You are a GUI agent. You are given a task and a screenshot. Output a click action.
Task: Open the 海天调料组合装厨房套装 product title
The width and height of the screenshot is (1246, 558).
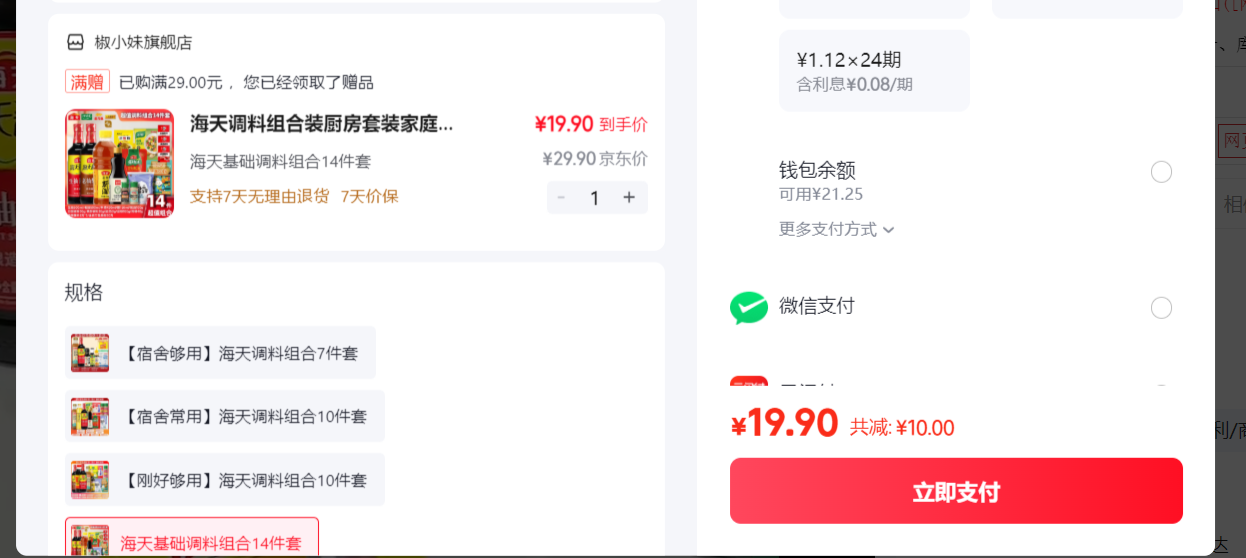point(322,124)
